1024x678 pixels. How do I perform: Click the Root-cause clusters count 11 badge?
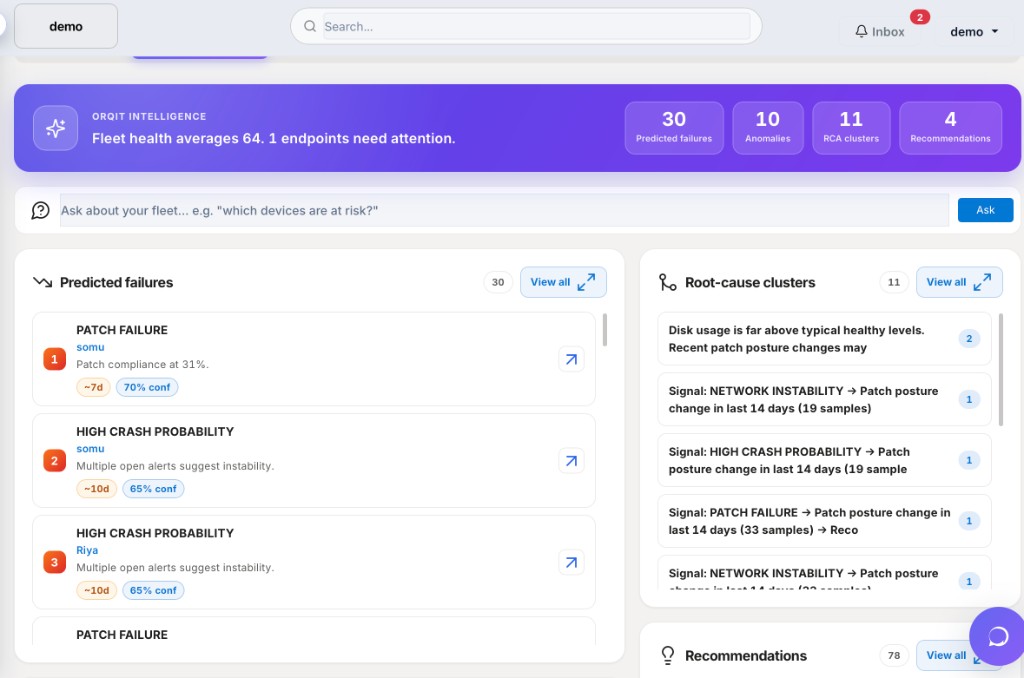pos(894,282)
